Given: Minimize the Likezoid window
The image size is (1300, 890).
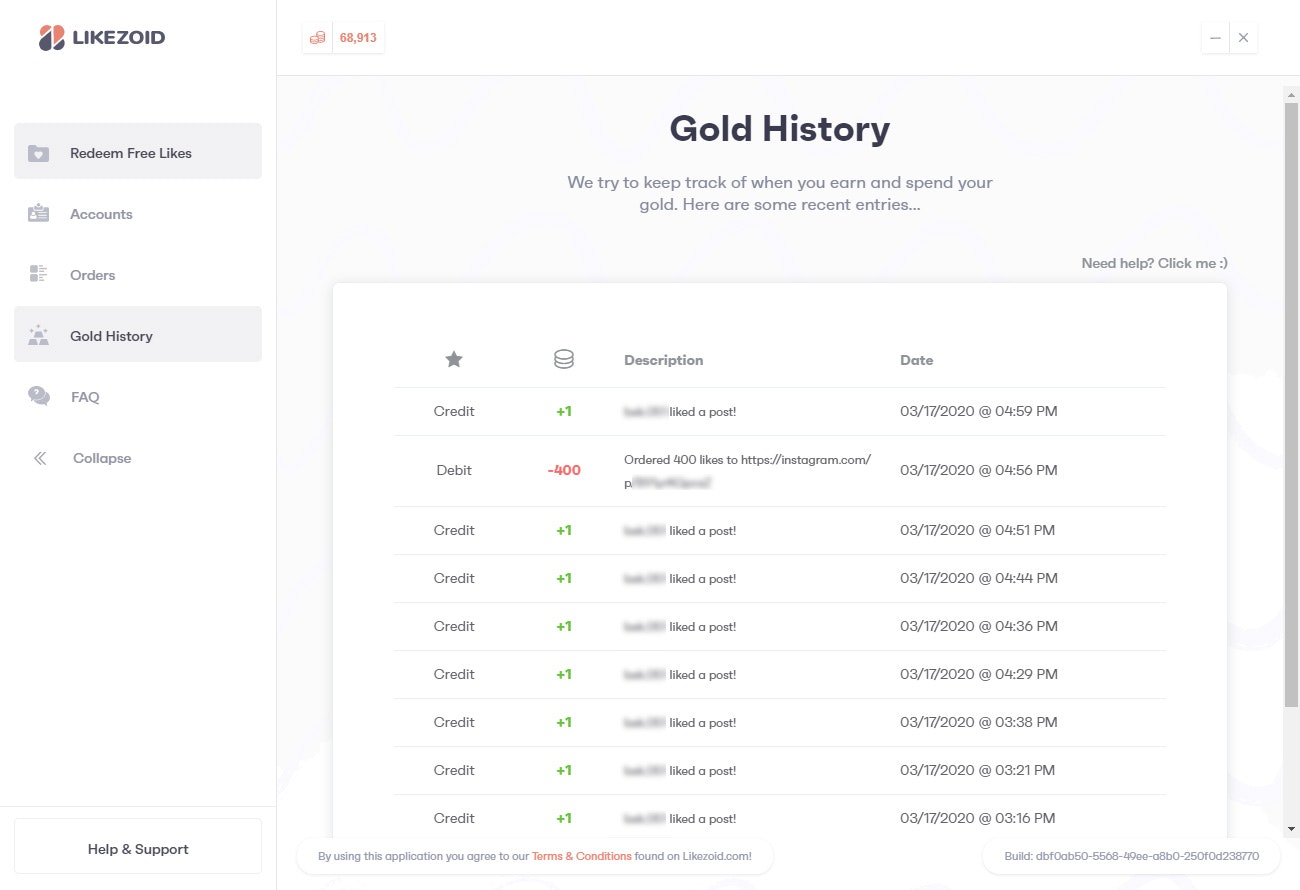Looking at the screenshot, I should click(1215, 38).
